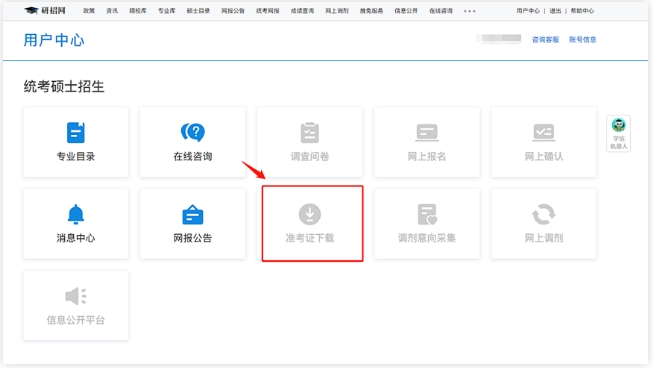Open the 资讯 navigation item
Screen dimensions: 653x368
[x=112, y=11]
